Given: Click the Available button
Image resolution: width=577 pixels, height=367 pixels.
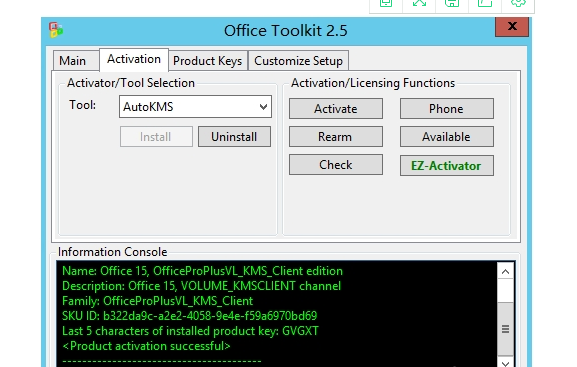Looking at the screenshot, I should [447, 137].
